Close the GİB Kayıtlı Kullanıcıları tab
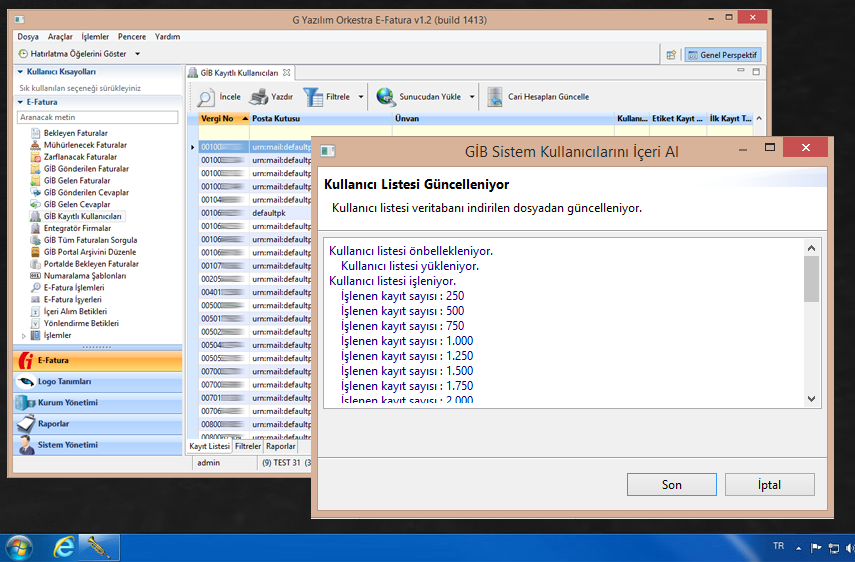This screenshot has height=562, width=855. 287,72
